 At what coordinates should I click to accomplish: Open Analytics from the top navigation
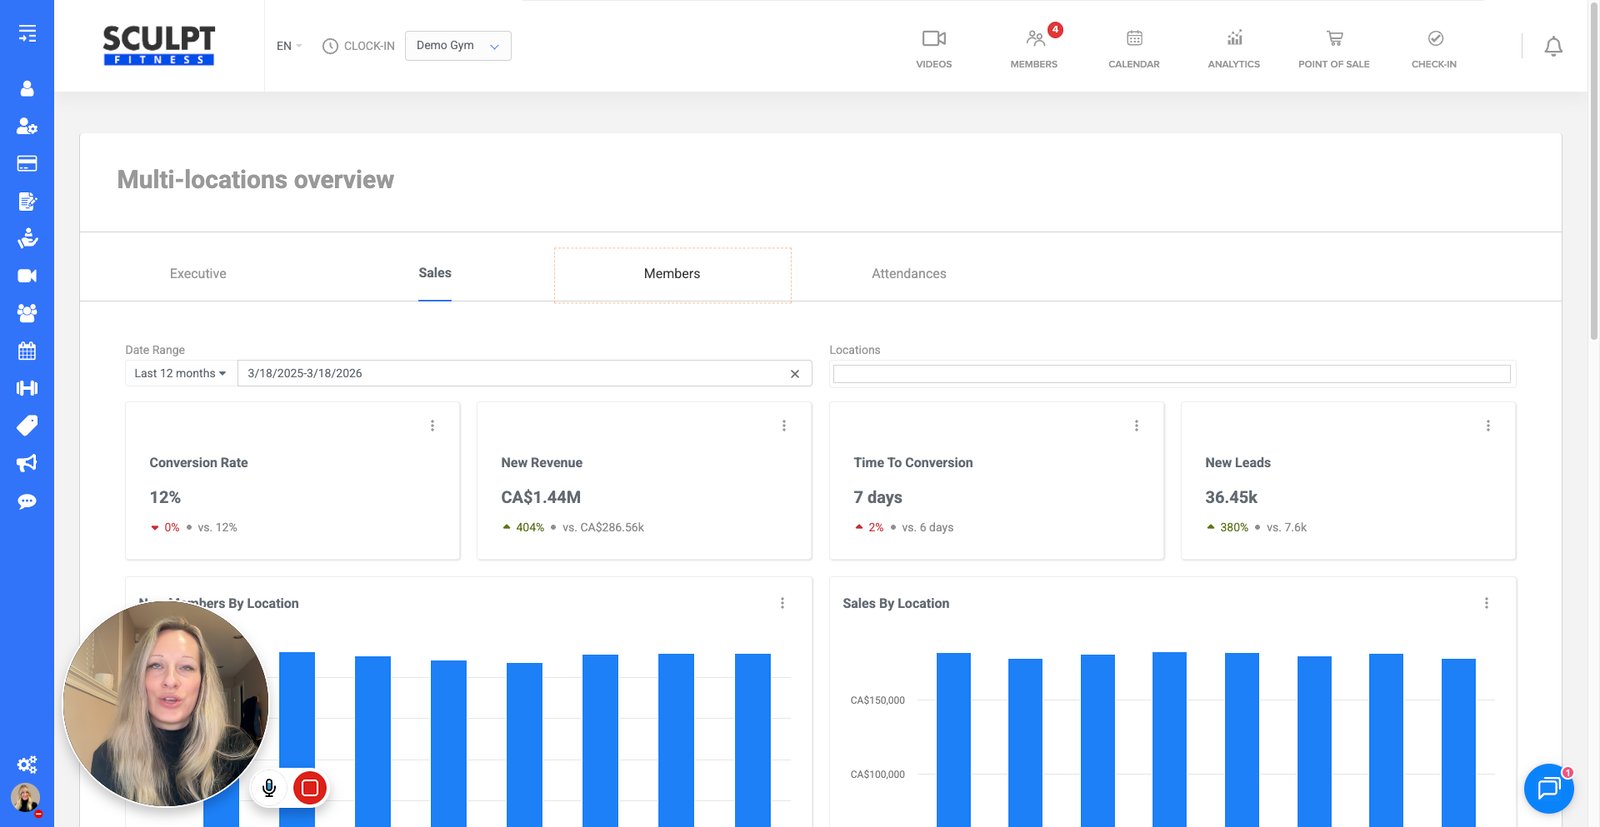click(1234, 48)
